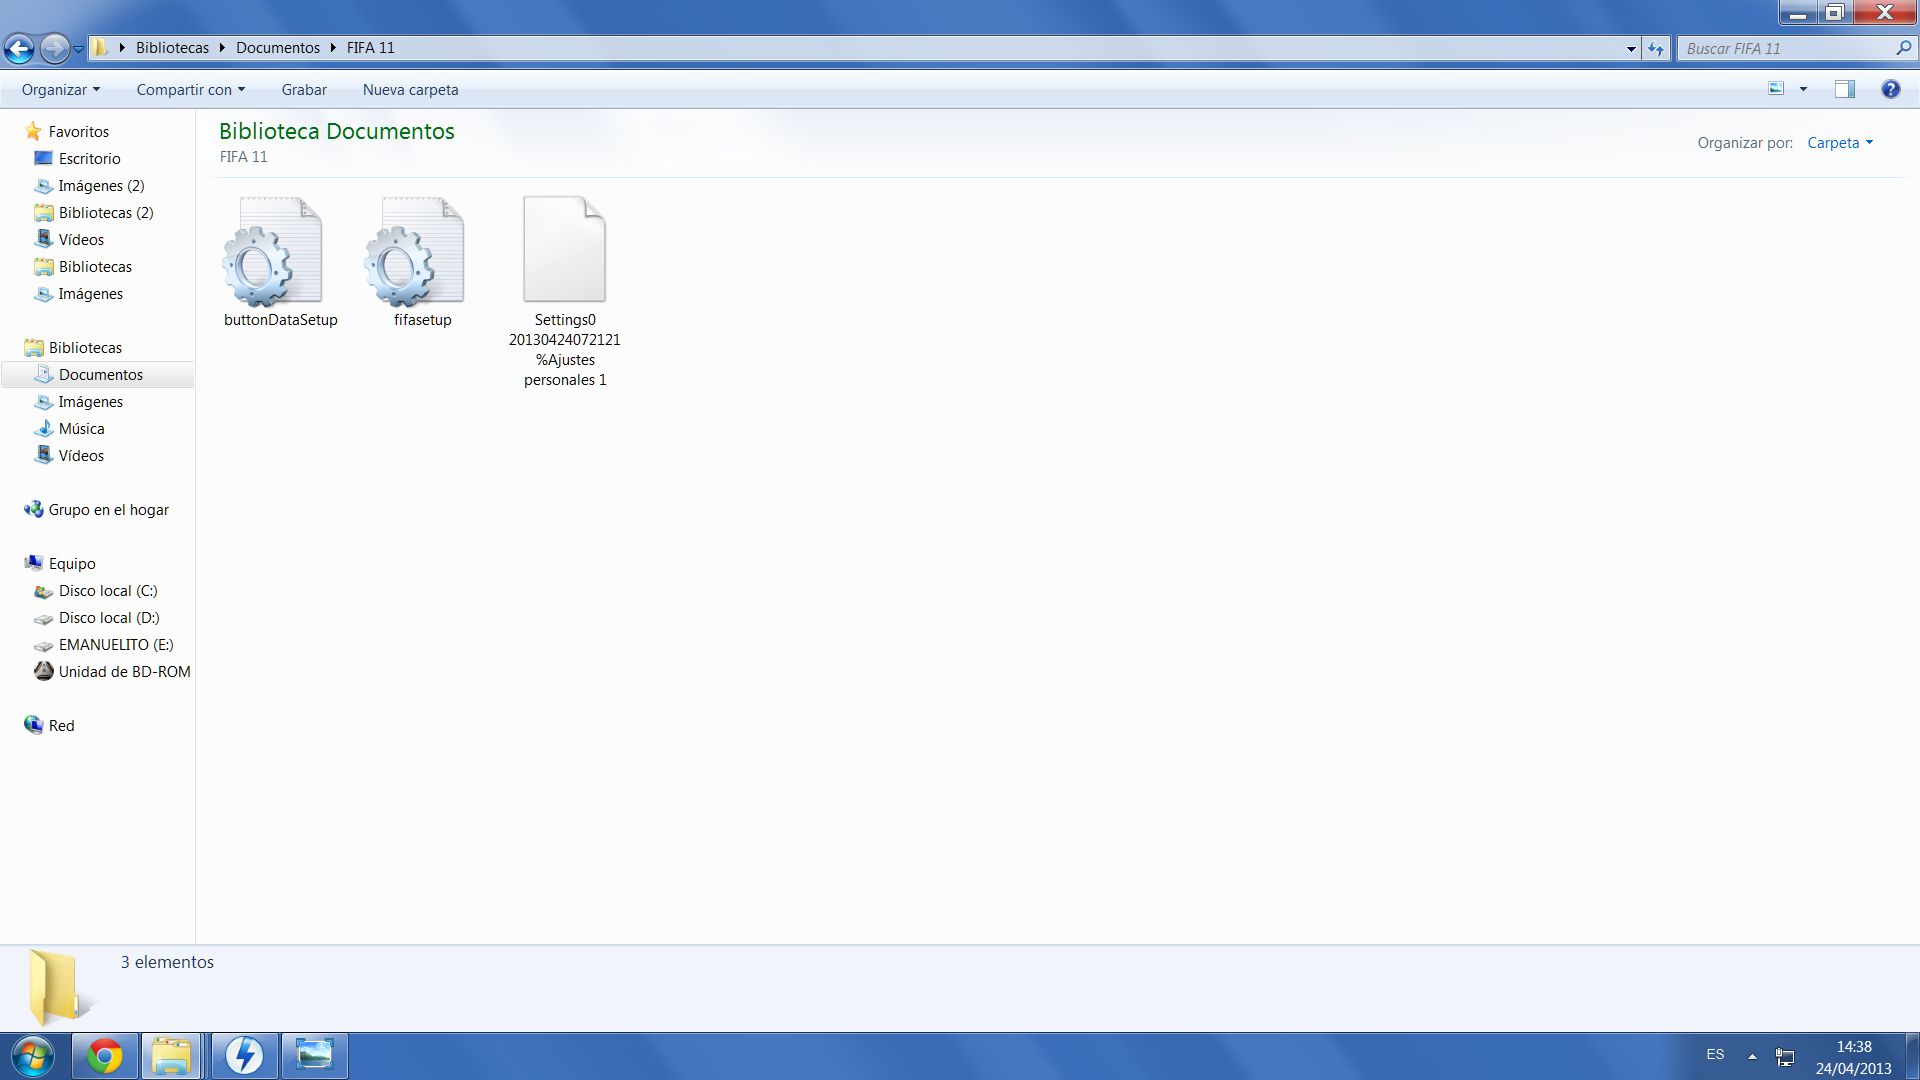1920x1080 pixels.
Task: Click Bibliotecas in the address bar
Action: tap(172, 48)
